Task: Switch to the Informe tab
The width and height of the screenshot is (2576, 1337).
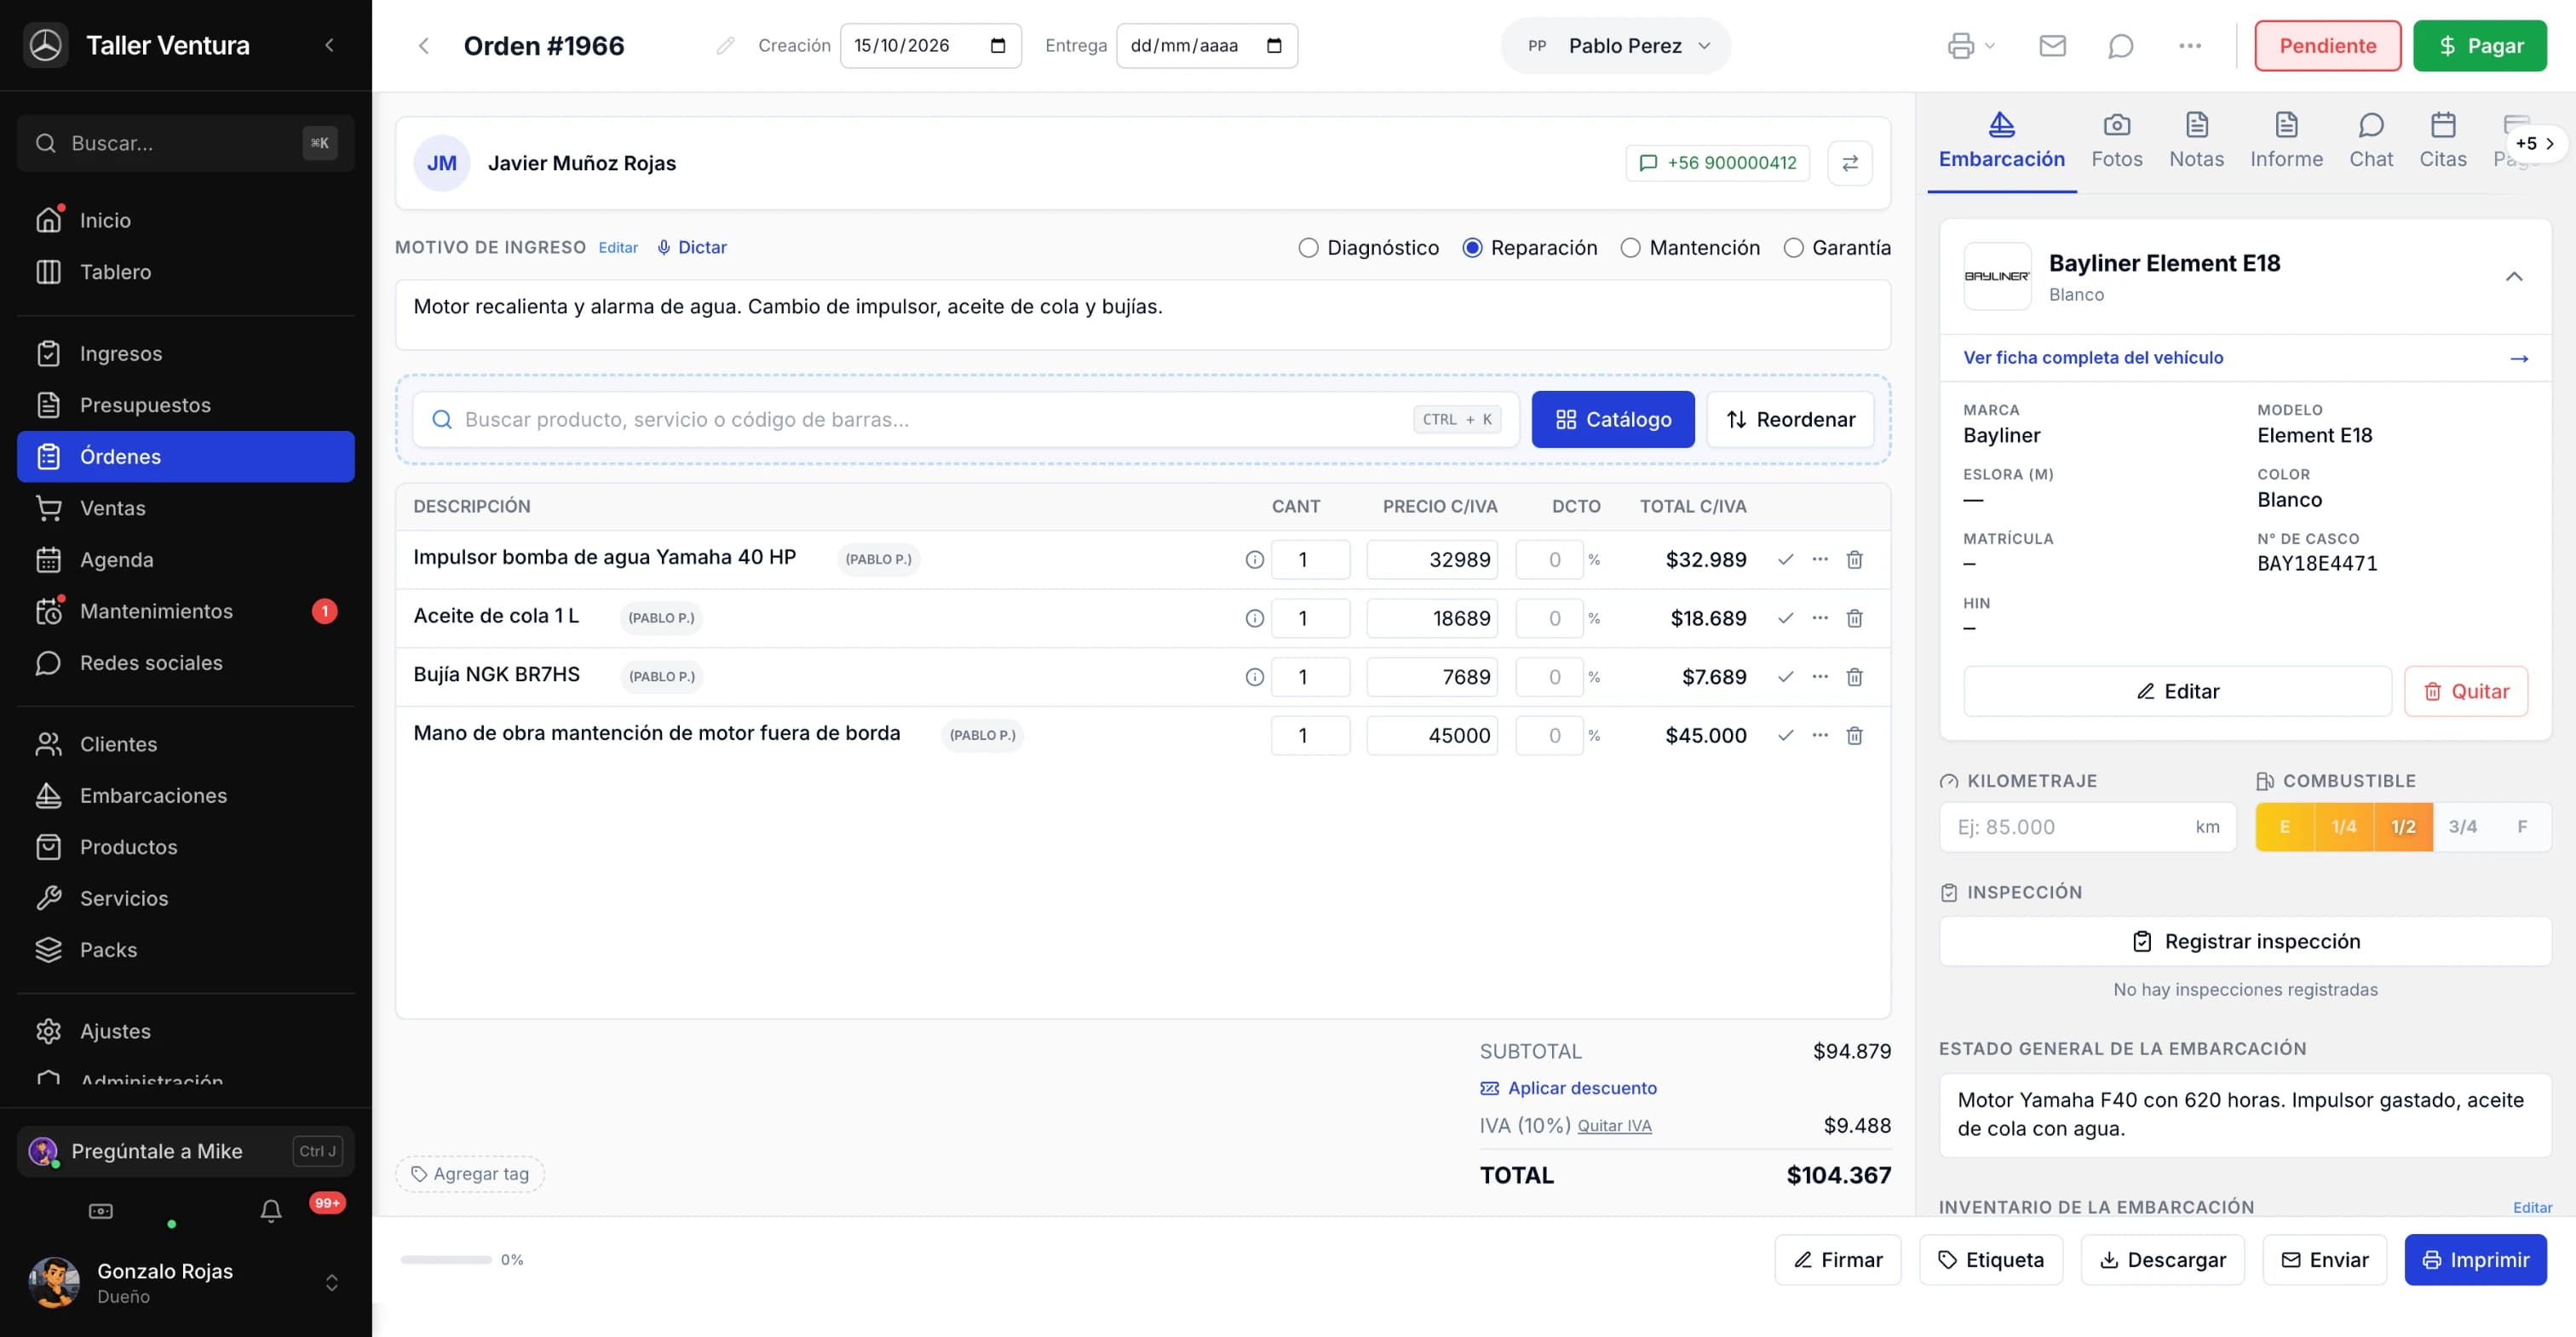Action: point(2286,142)
